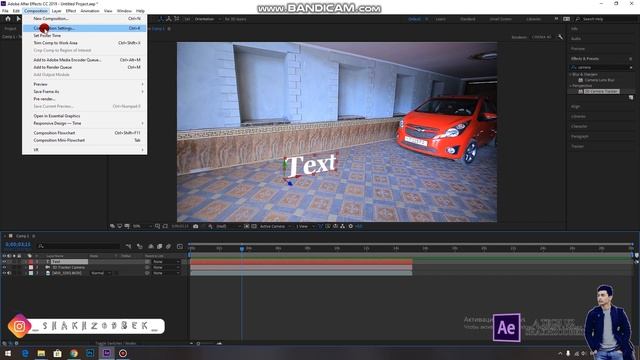Screen dimensions: 640x360
Task: Toggle the frame blending icon in timeline
Action: pos(160,246)
